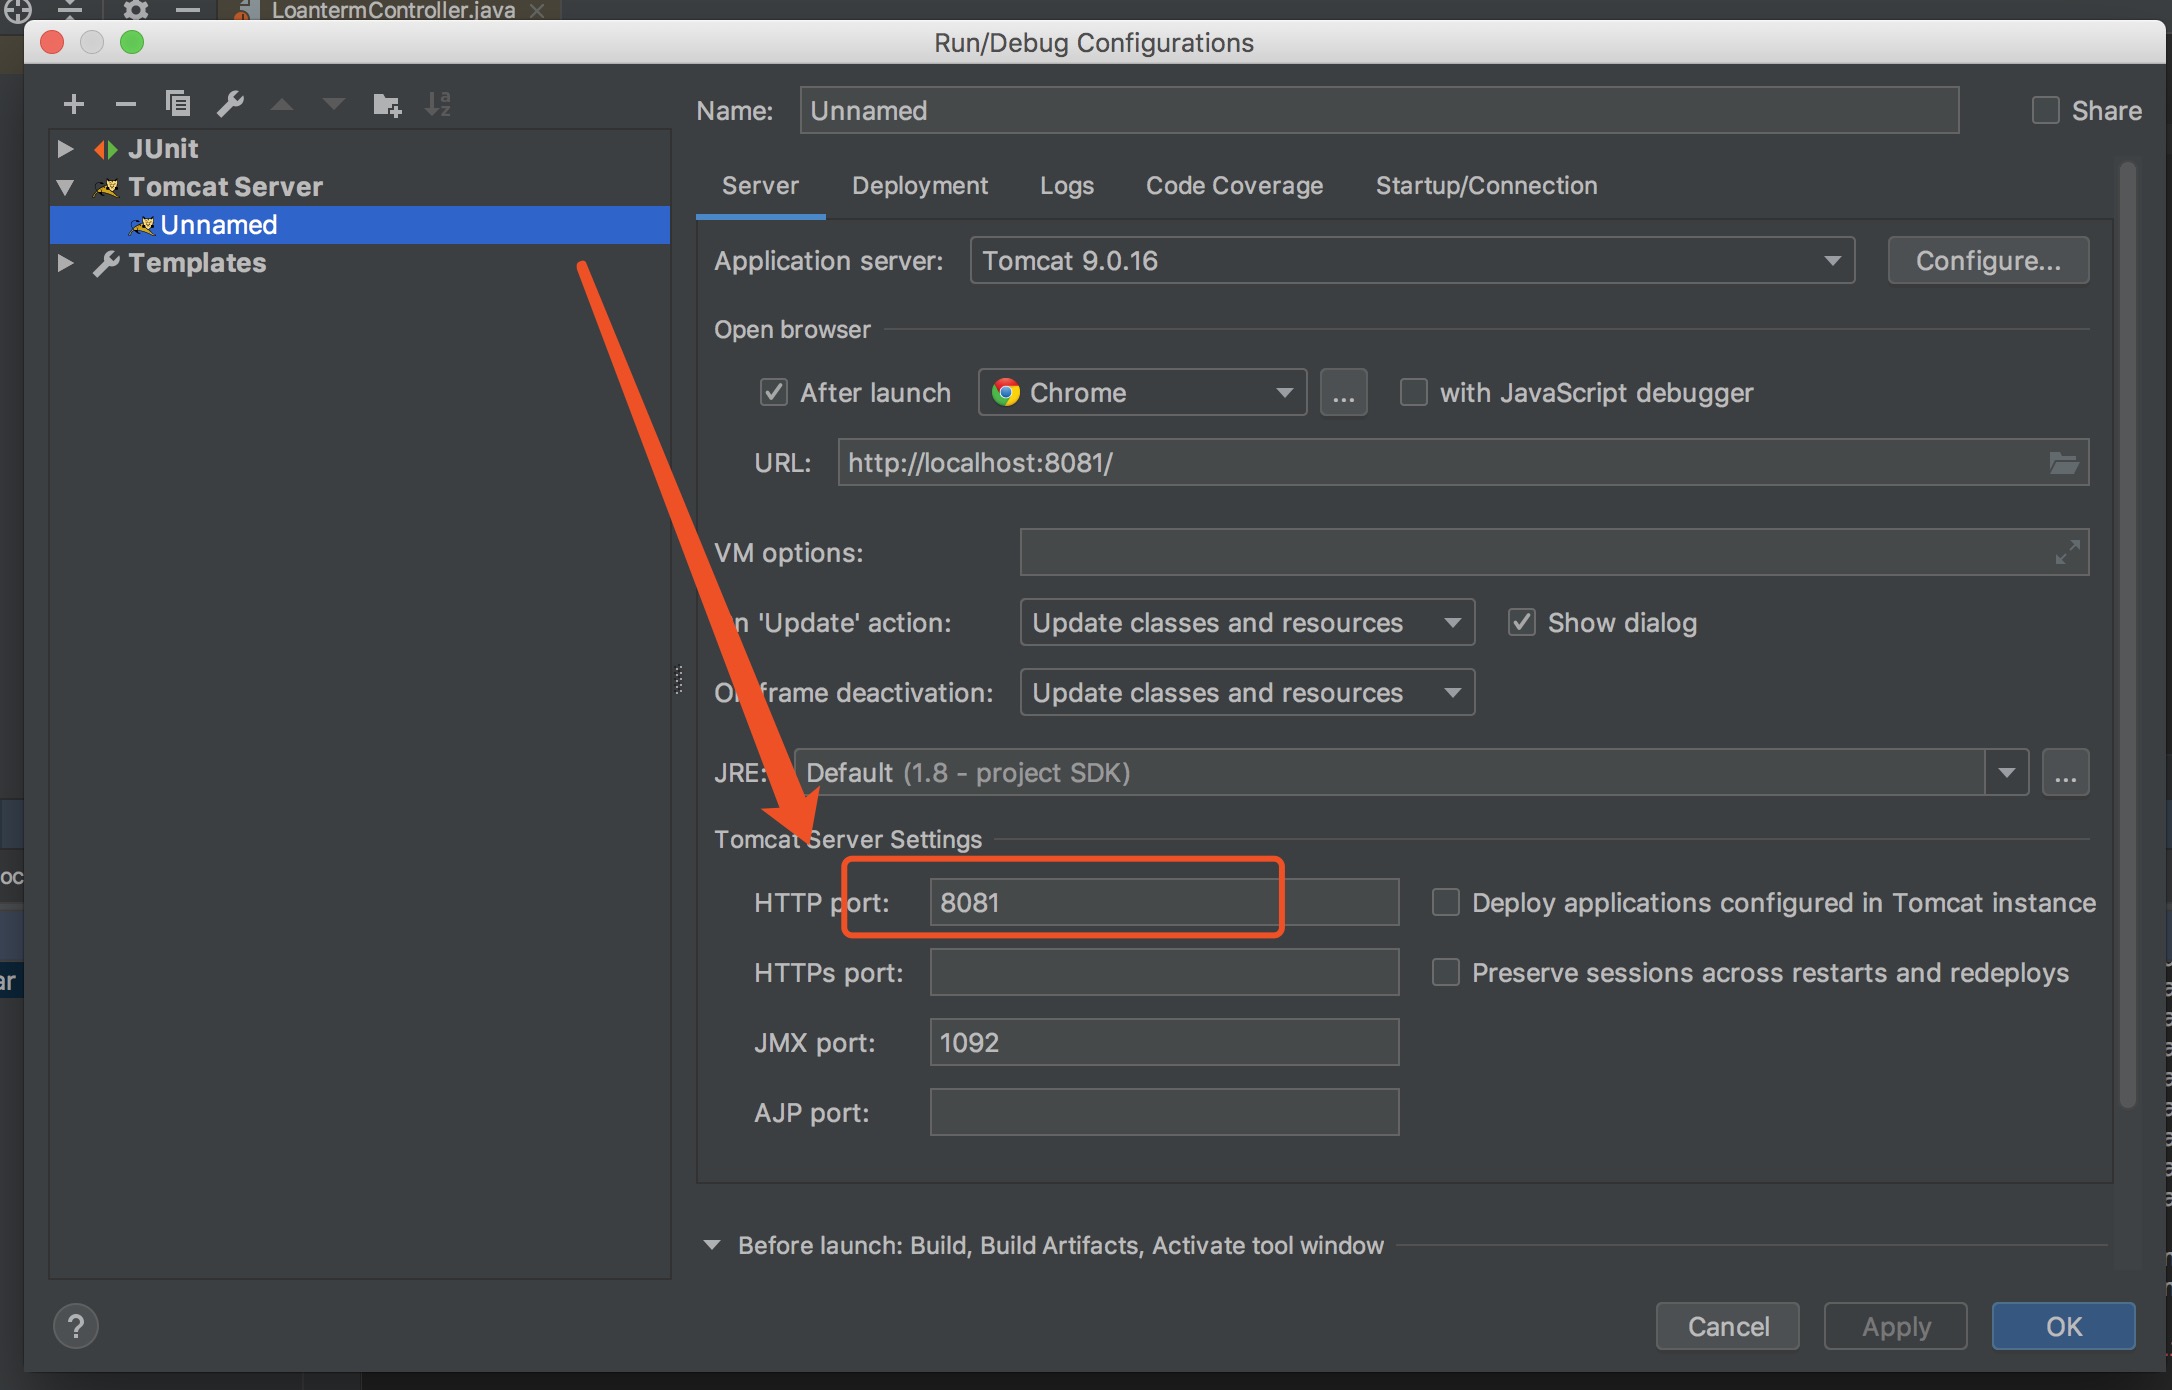Click the dialog's vertical scrollbar
The width and height of the screenshot is (2172, 1390).
(2127, 635)
